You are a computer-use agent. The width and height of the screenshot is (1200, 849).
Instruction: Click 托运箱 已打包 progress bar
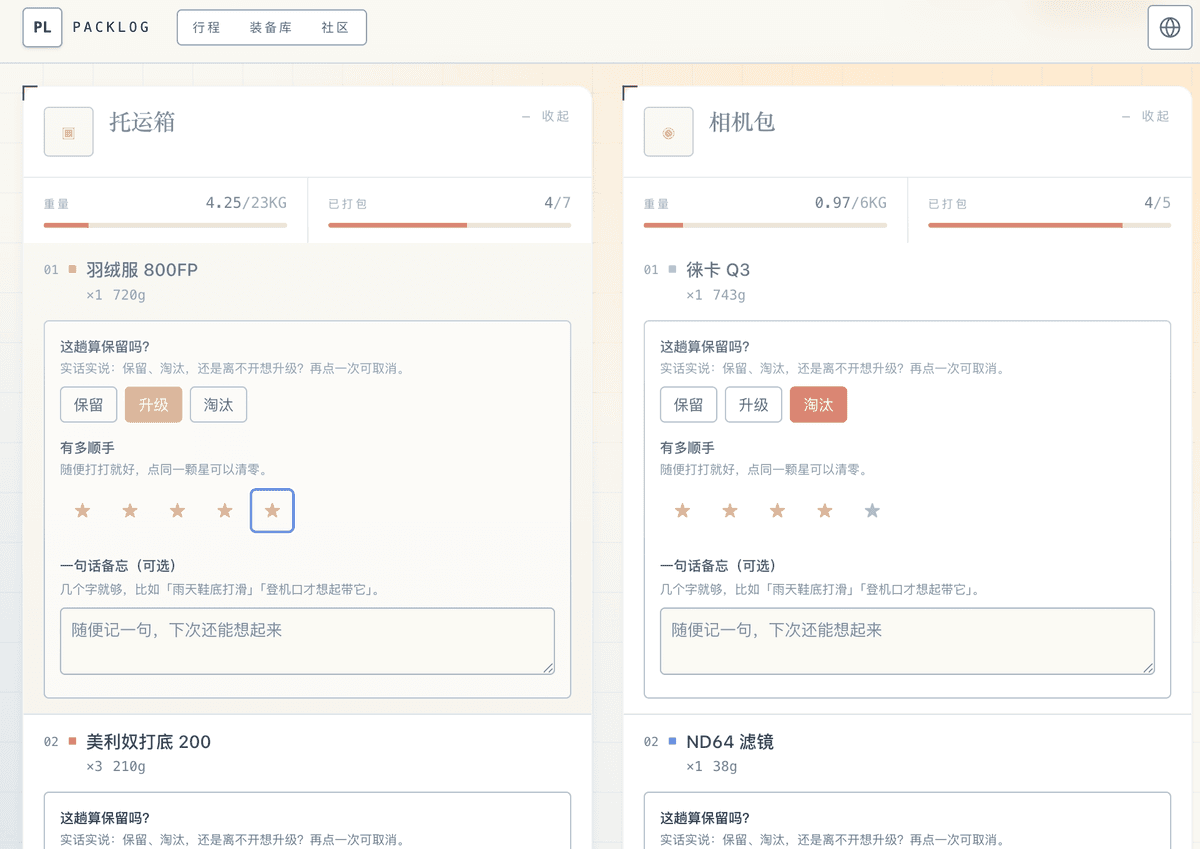pyautogui.click(x=450, y=225)
